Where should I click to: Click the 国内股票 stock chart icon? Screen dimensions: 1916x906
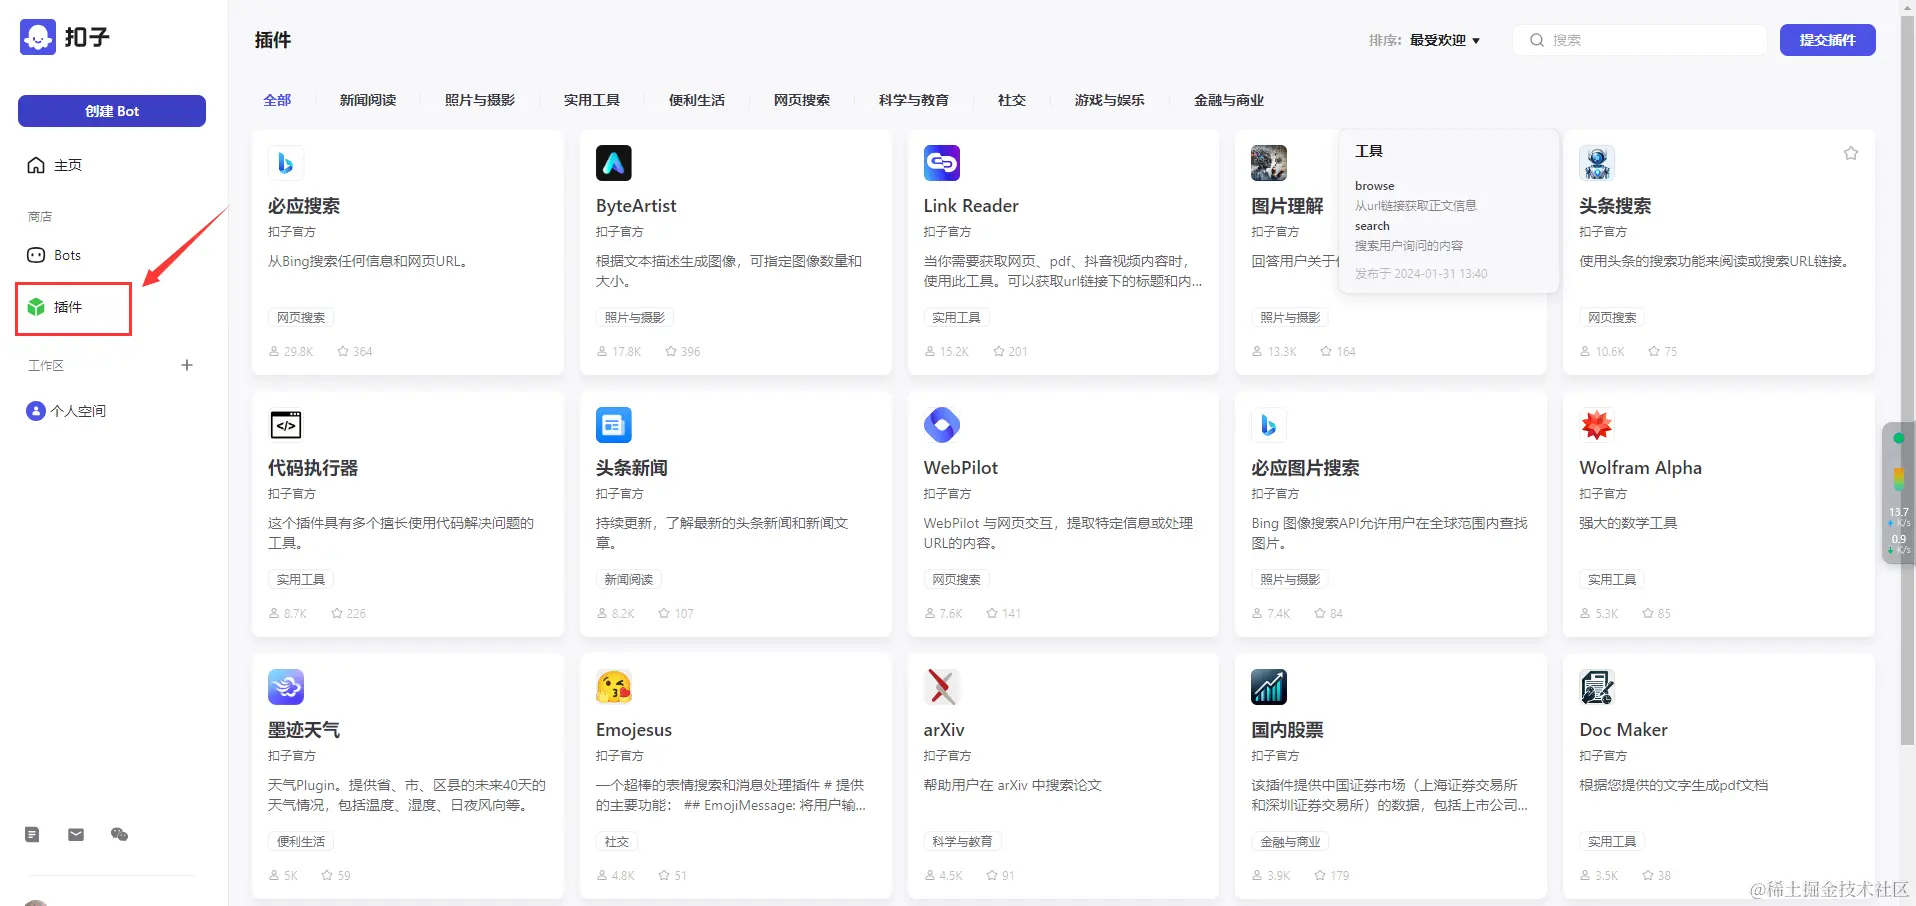pyautogui.click(x=1269, y=687)
